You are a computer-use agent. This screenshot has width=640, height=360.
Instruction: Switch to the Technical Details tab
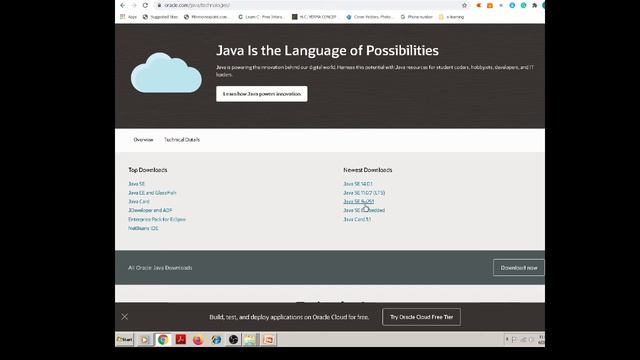click(182, 140)
